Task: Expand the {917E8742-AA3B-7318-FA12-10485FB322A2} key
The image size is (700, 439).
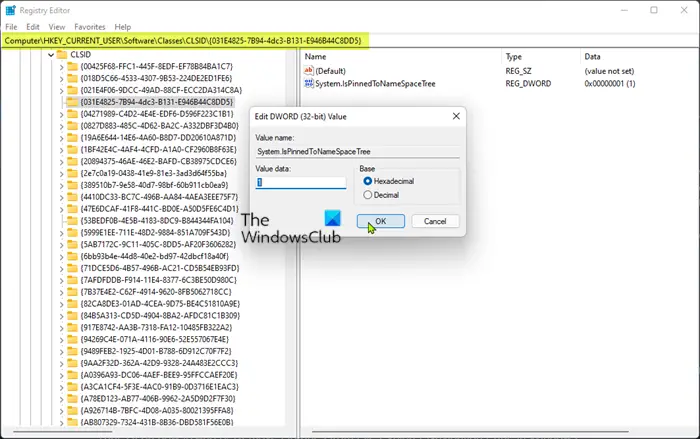Action: click(x=61, y=327)
